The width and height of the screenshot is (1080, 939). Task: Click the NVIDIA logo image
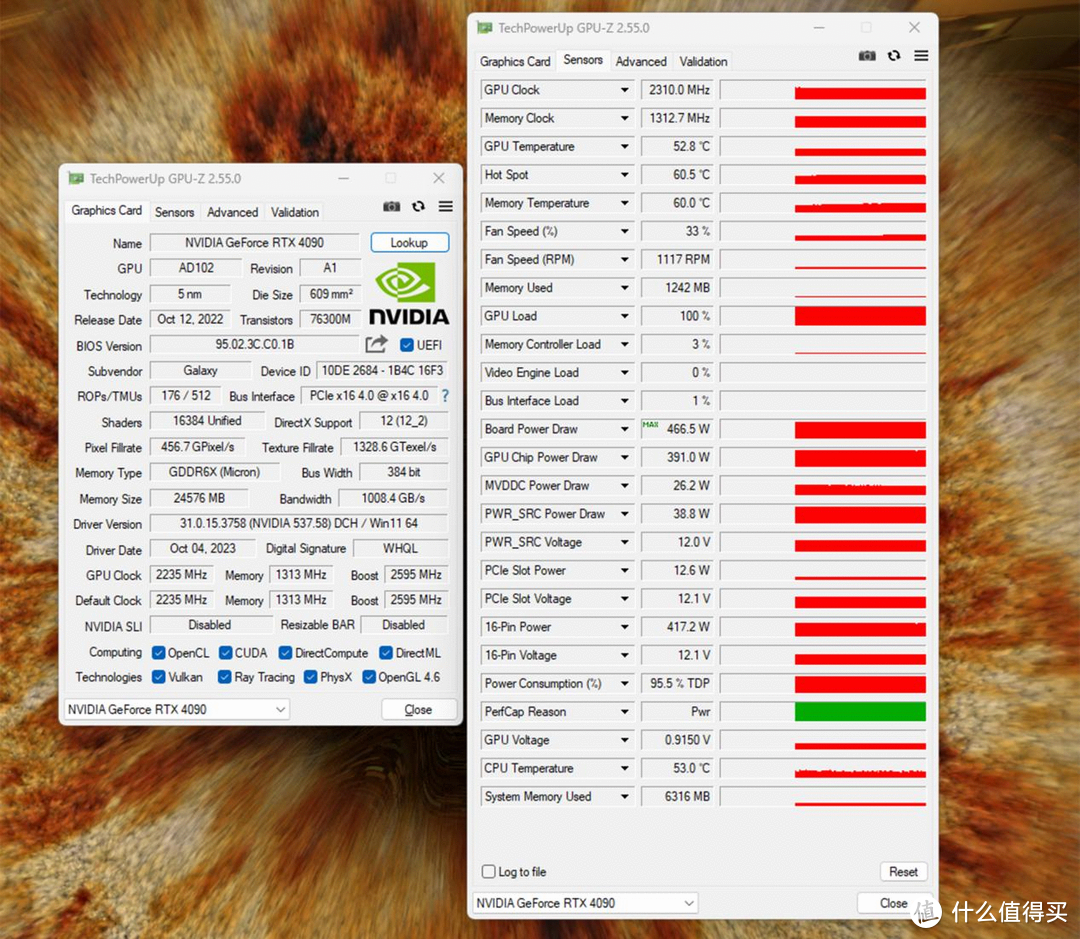pyautogui.click(x=409, y=295)
